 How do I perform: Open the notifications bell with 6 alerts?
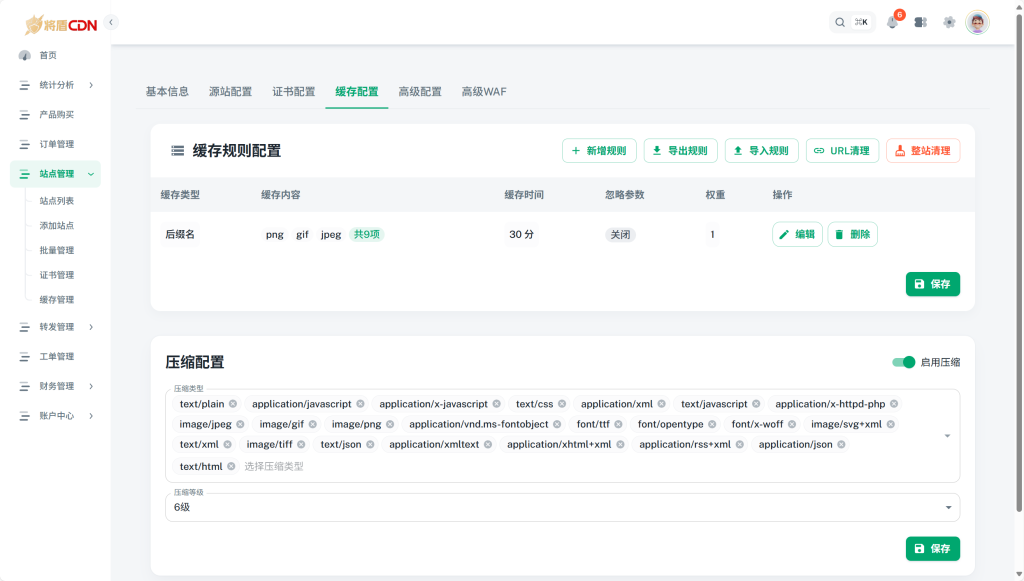pyautogui.click(x=892, y=21)
